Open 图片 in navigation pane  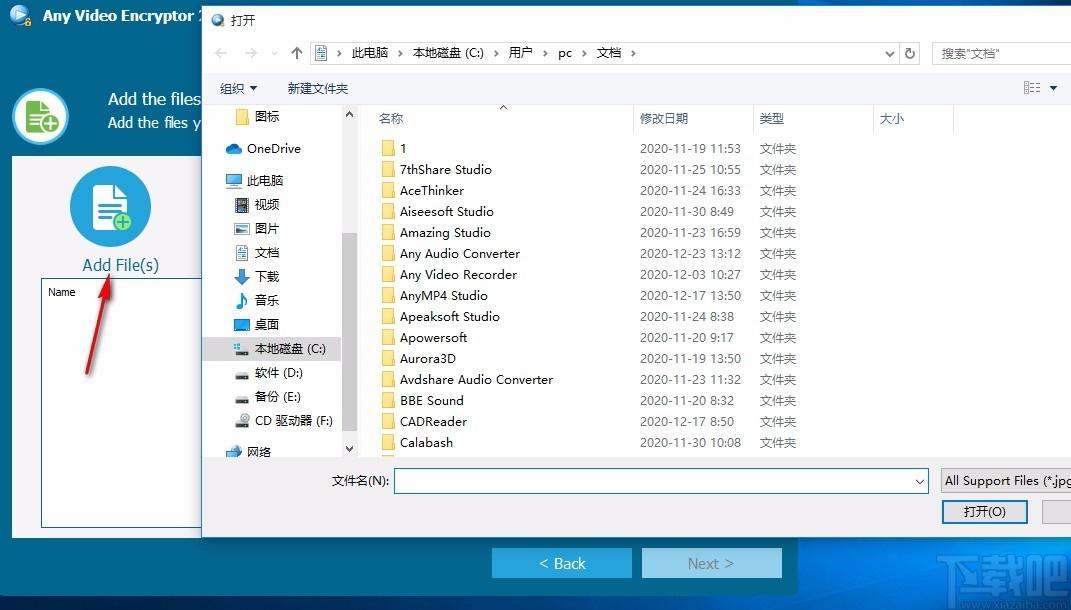(x=257, y=228)
